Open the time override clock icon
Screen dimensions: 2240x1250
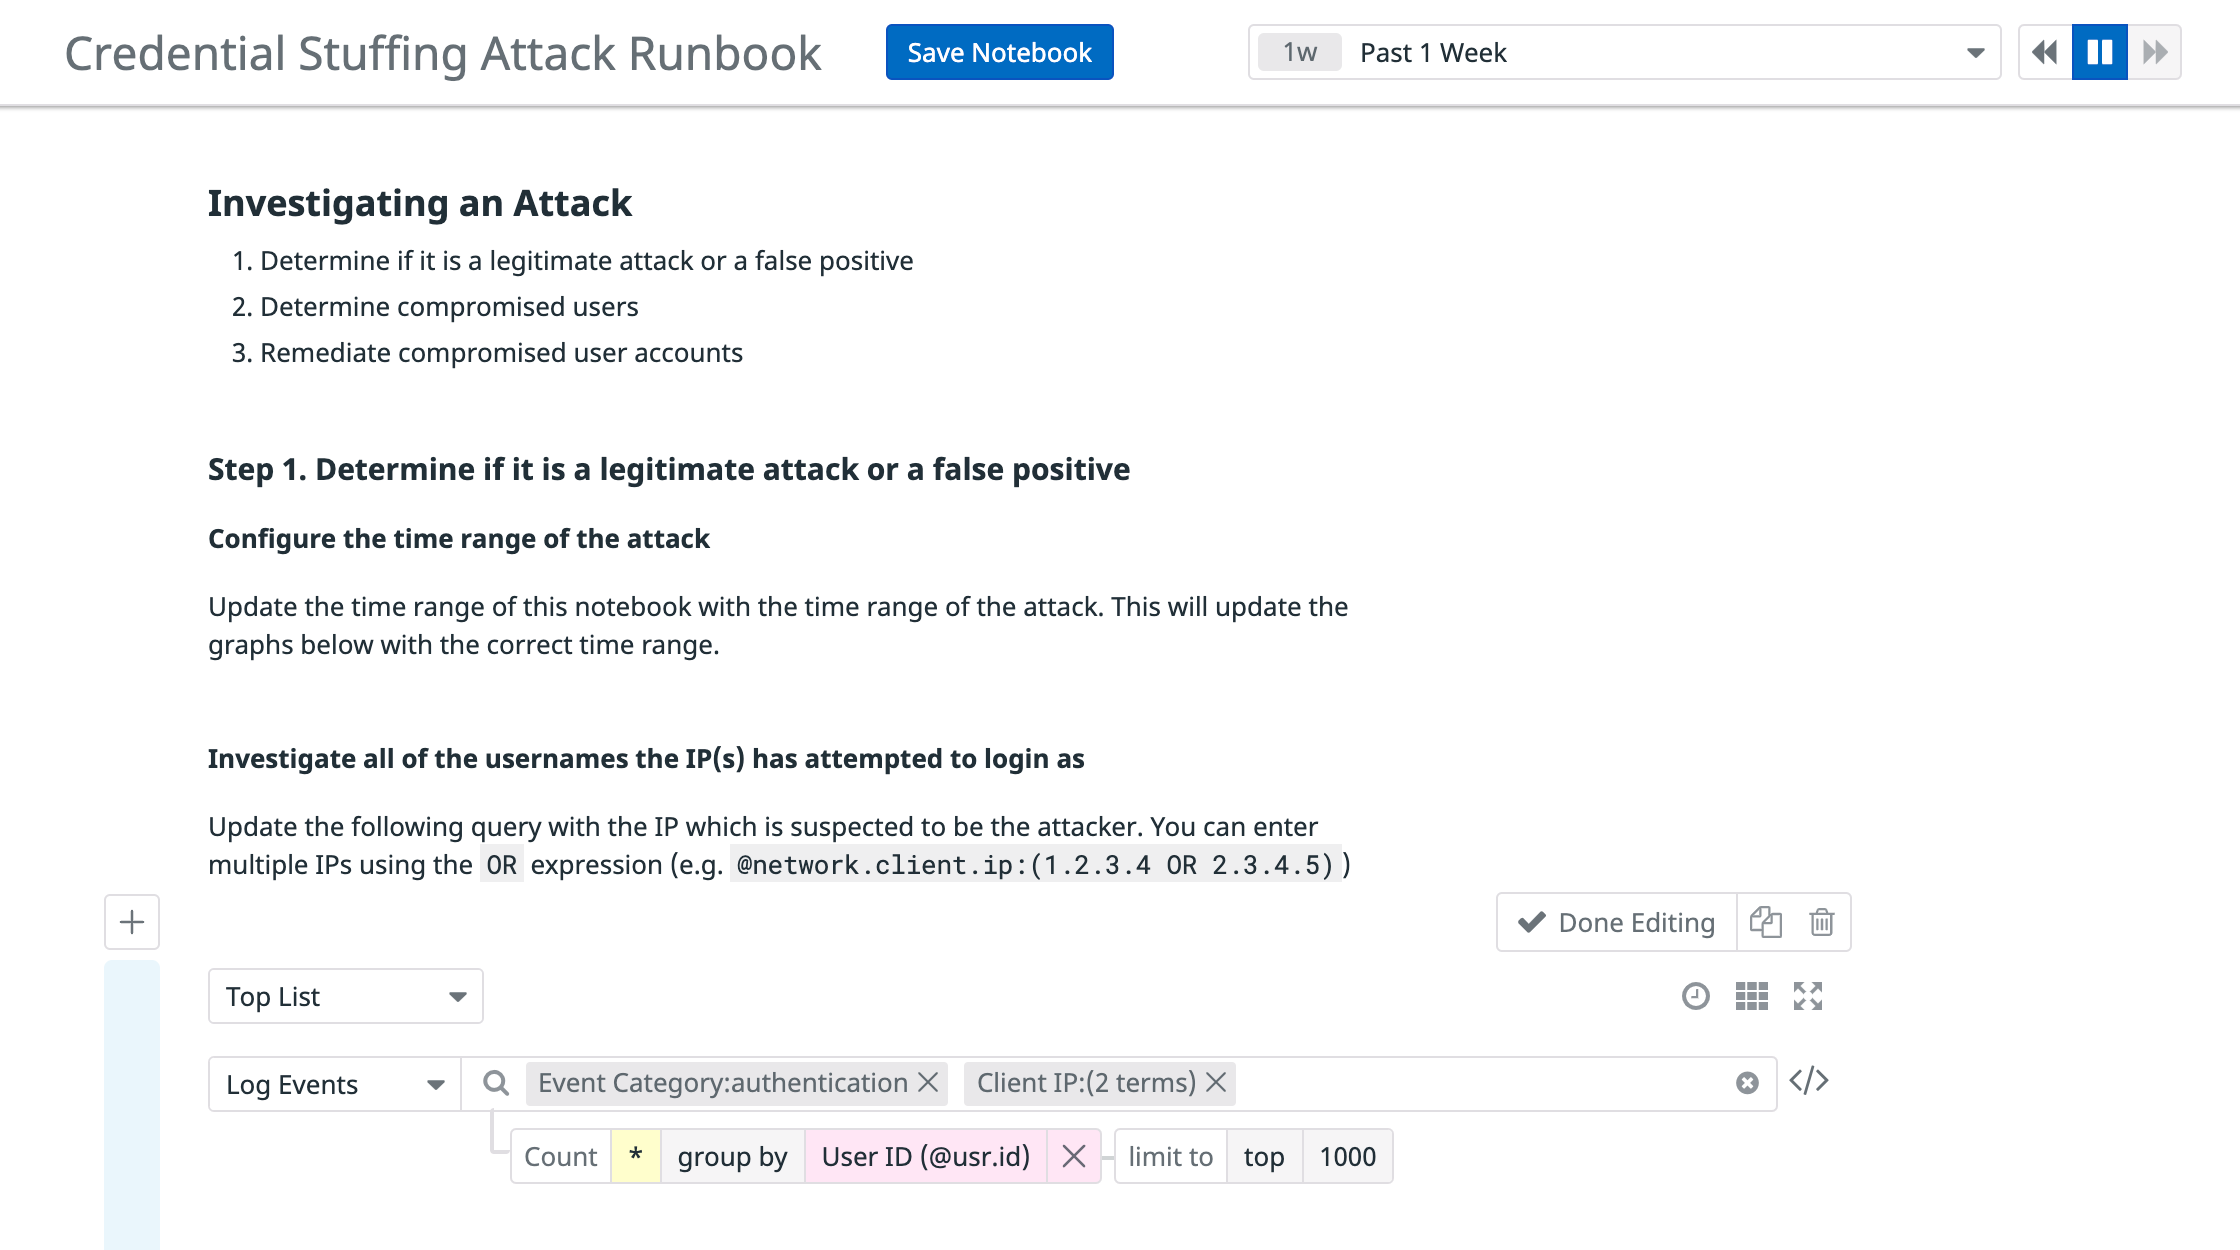tap(1694, 996)
